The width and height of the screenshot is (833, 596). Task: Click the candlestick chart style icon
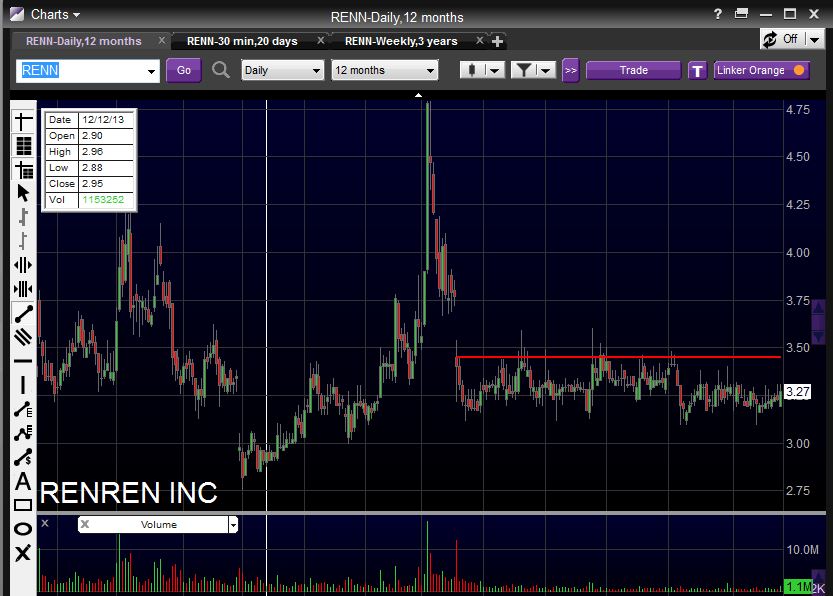pyautogui.click(x=472, y=70)
